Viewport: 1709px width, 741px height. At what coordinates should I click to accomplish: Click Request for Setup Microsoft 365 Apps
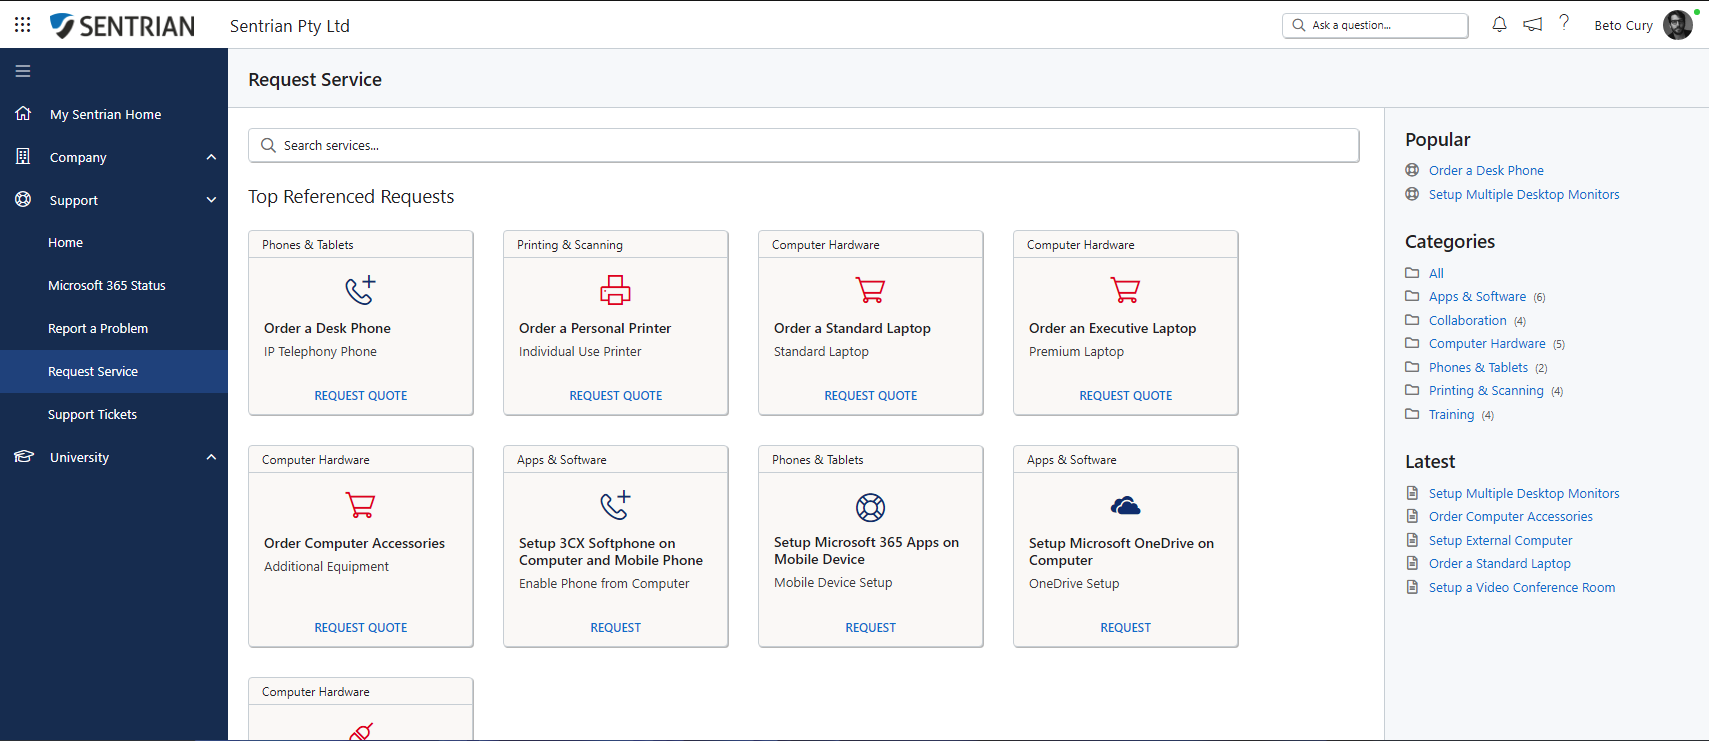(x=870, y=628)
